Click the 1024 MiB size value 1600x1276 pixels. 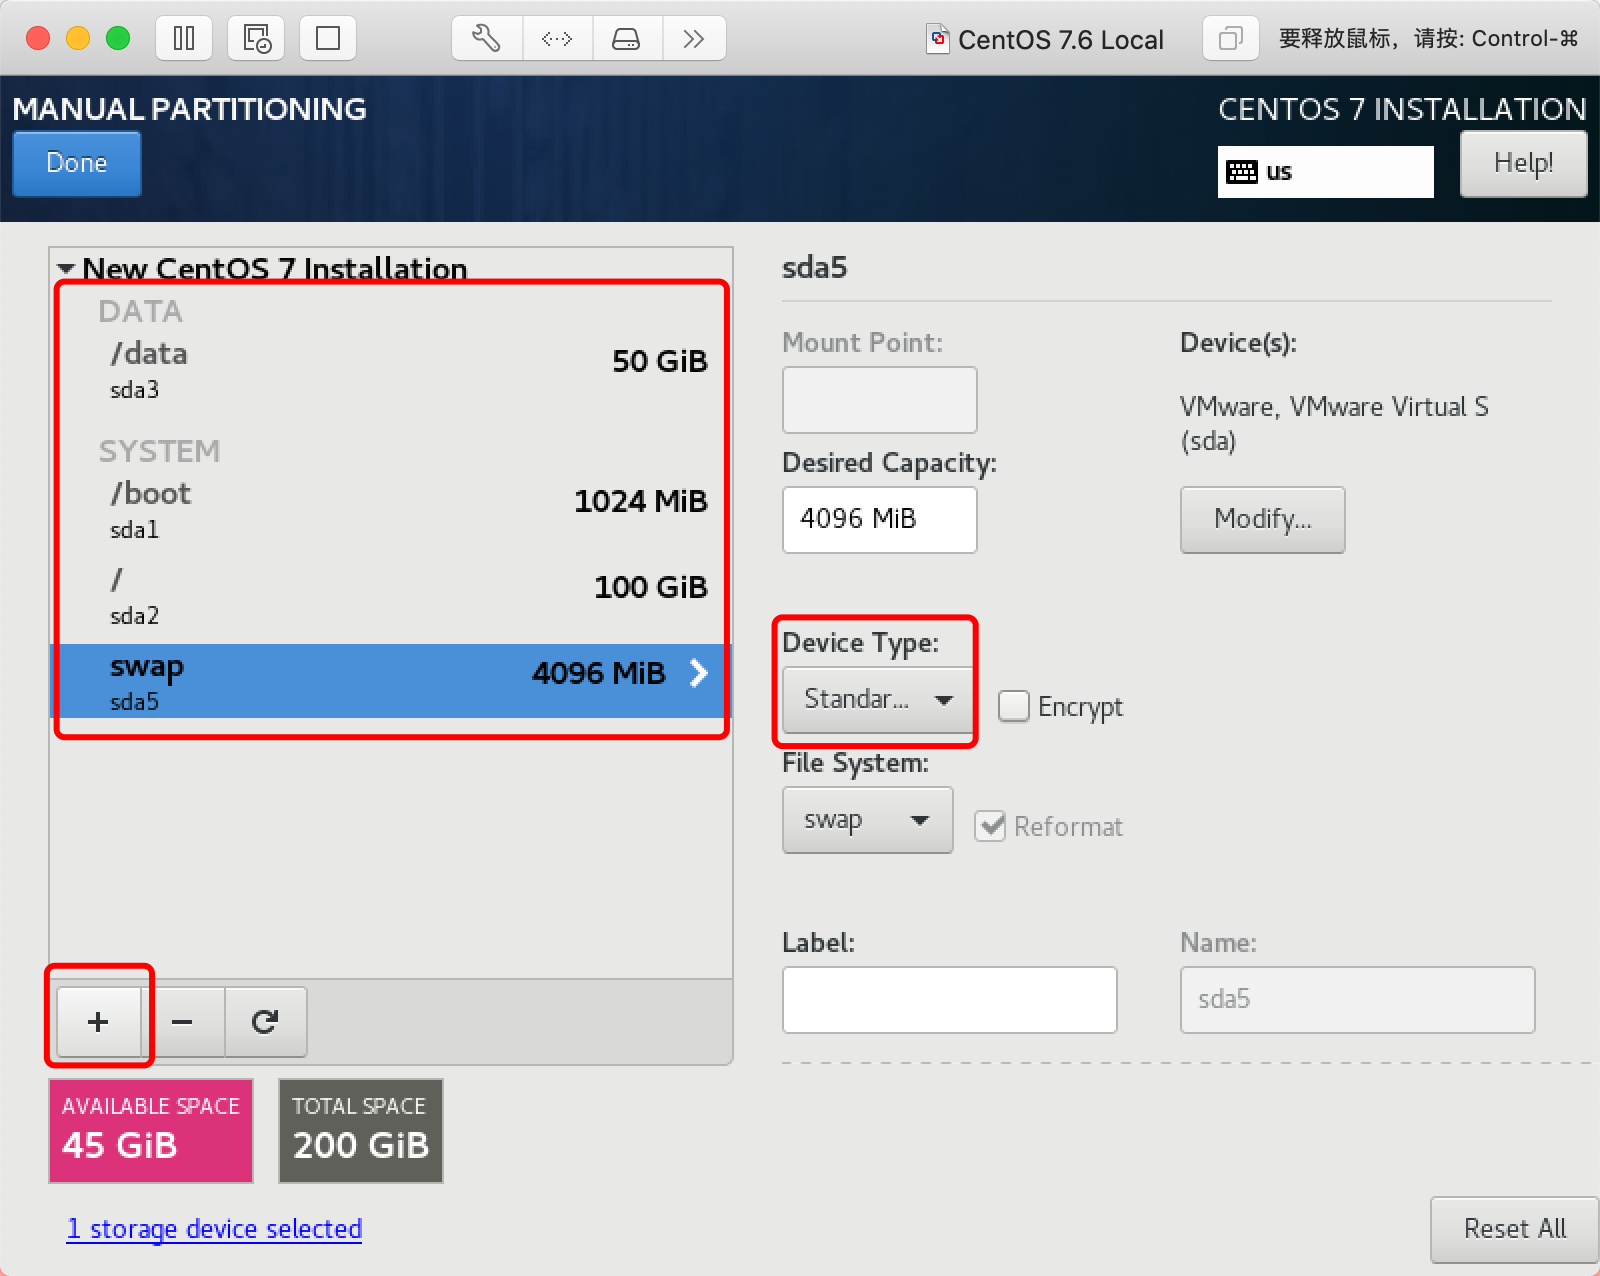pyautogui.click(x=641, y=501)
